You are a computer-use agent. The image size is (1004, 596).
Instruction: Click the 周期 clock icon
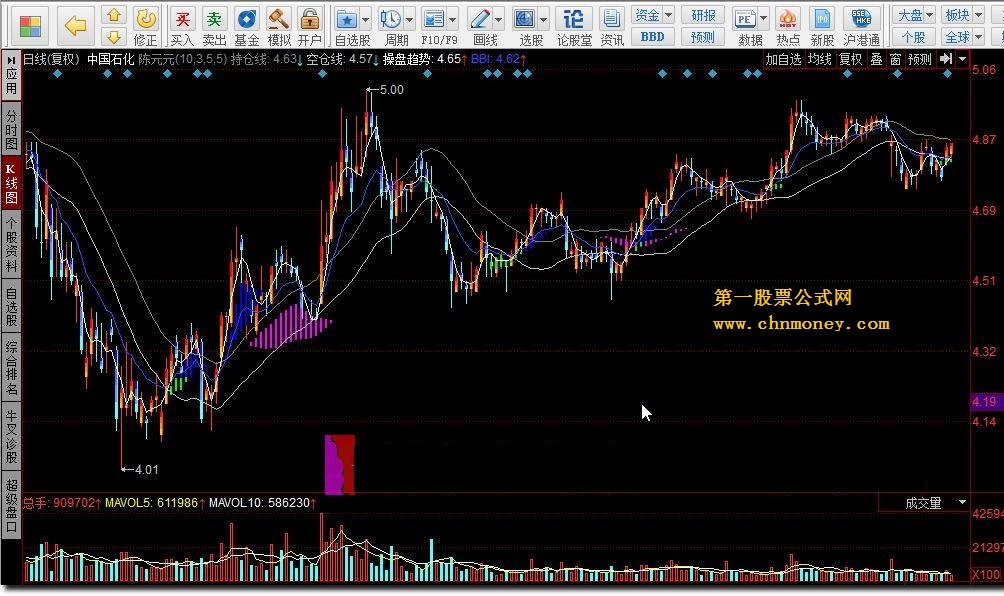(391, 19)
